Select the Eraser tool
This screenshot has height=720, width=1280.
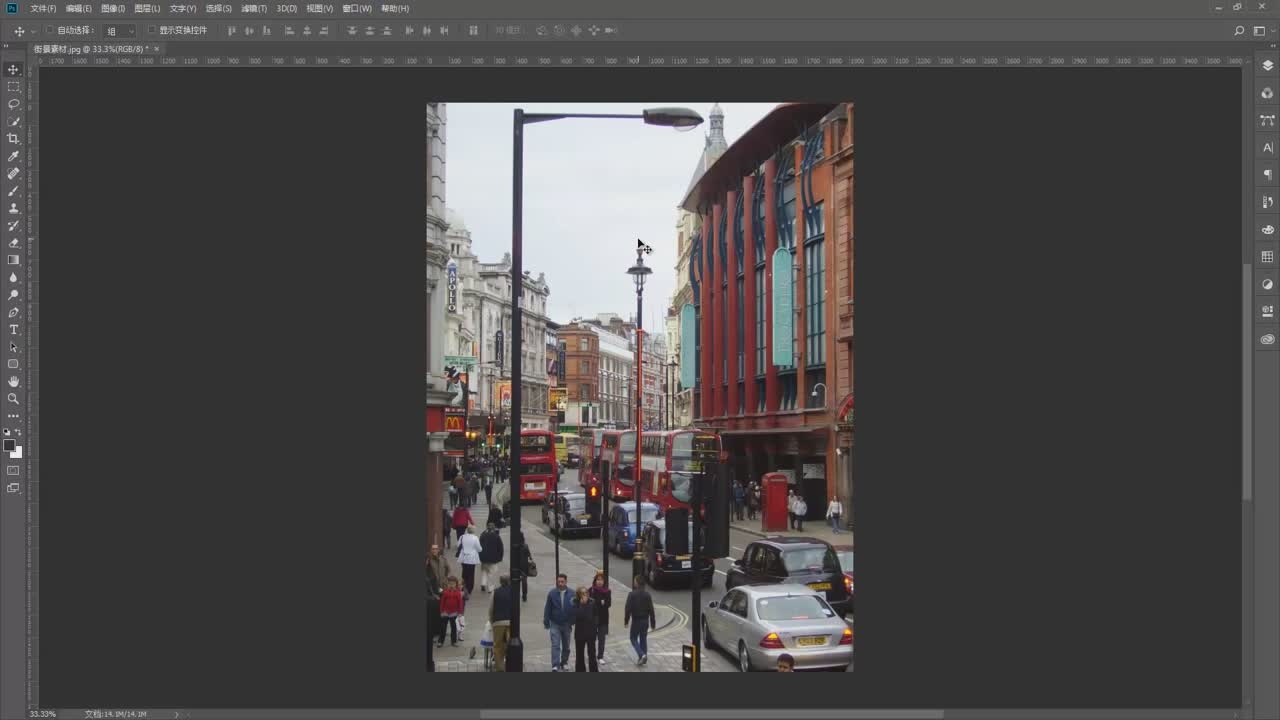tap(13, 243)
